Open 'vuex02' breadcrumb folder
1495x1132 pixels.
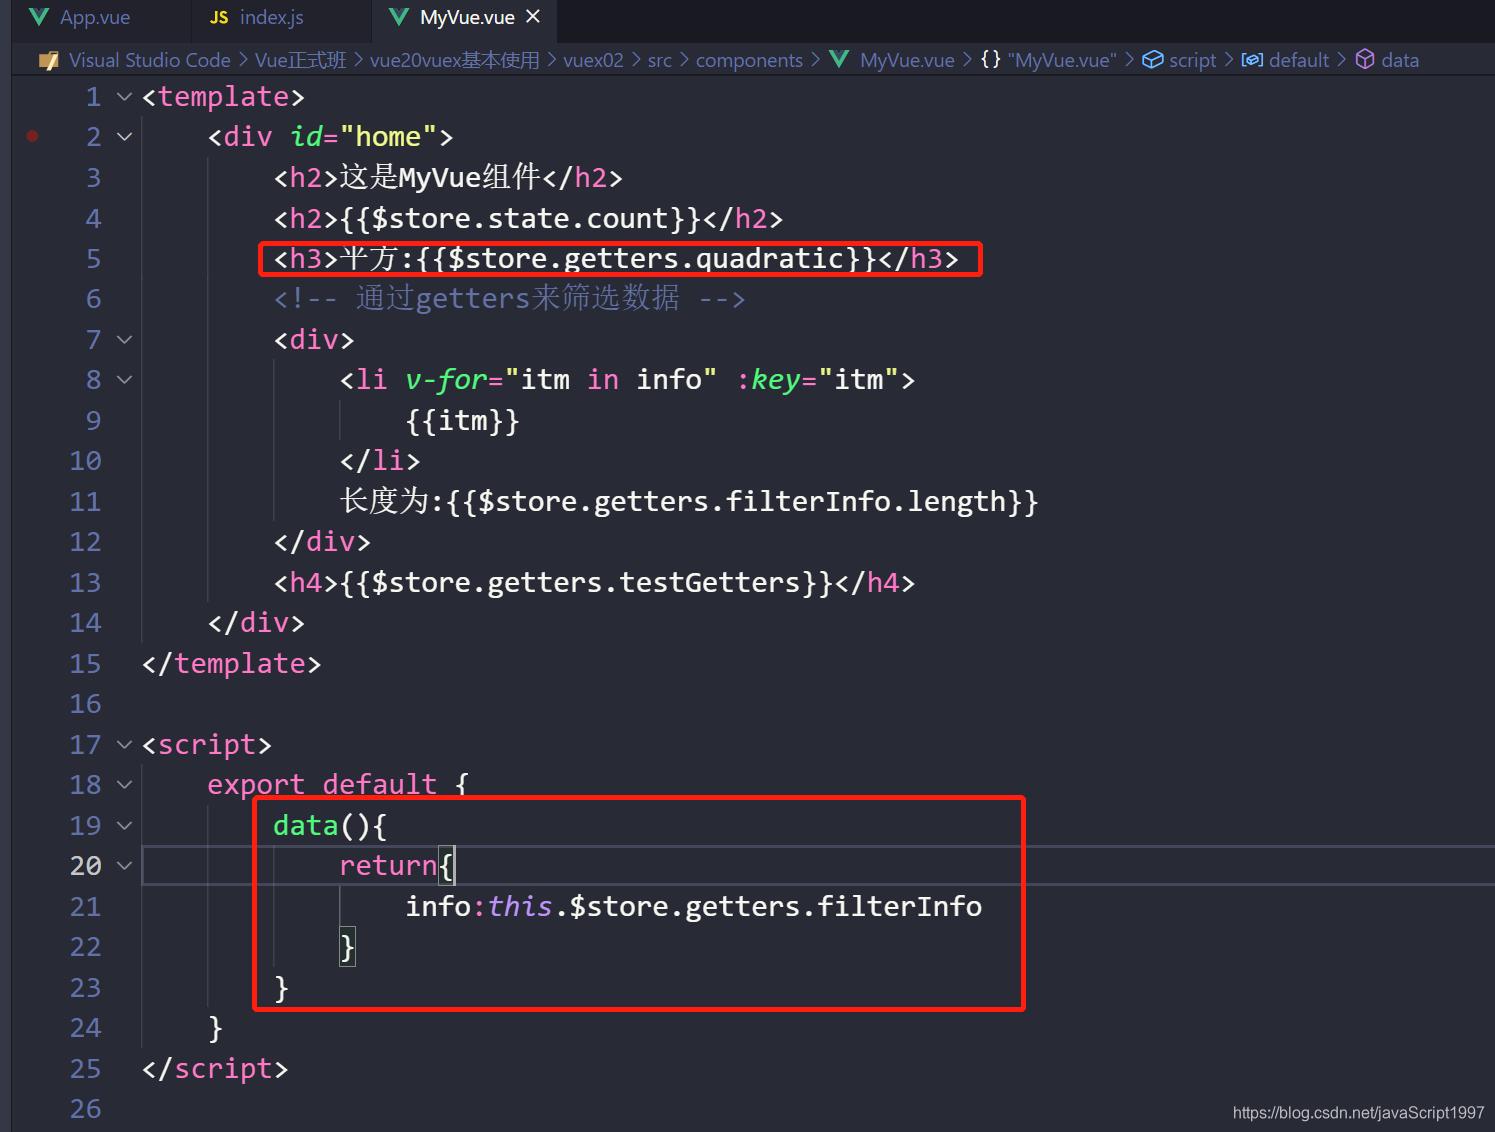[x=593, y=60]
